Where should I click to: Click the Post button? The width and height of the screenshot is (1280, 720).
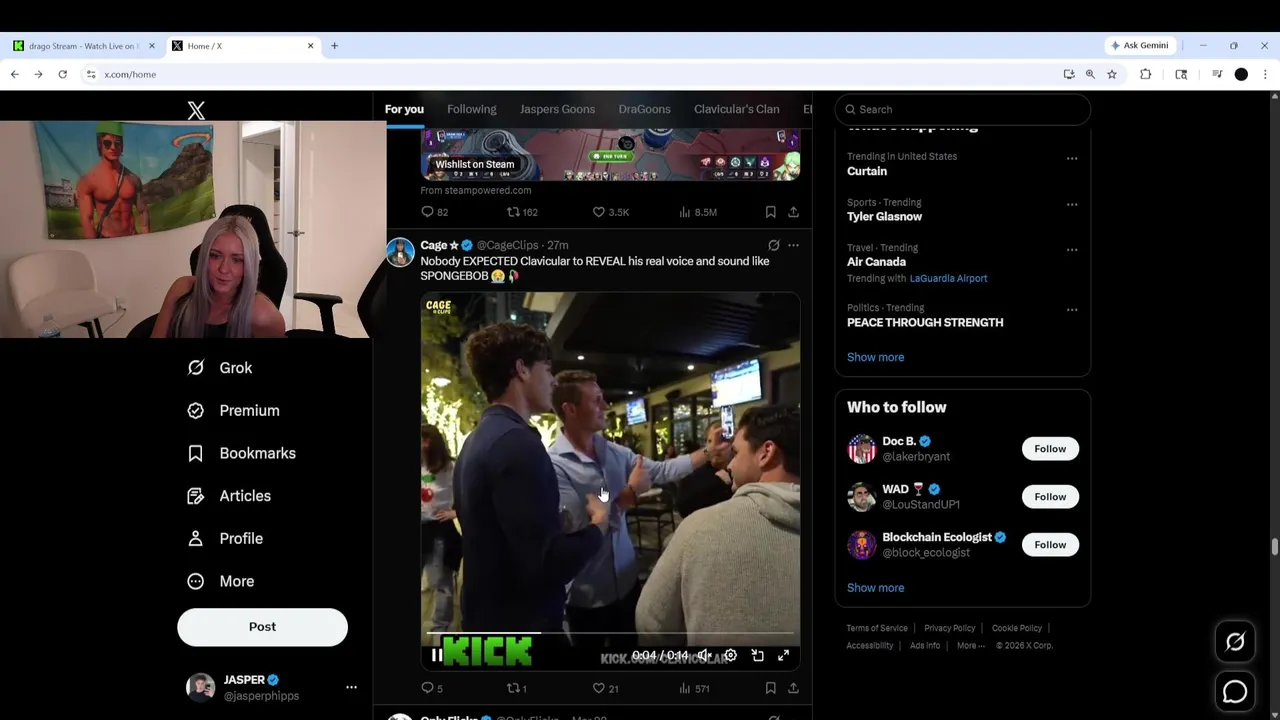262,627
